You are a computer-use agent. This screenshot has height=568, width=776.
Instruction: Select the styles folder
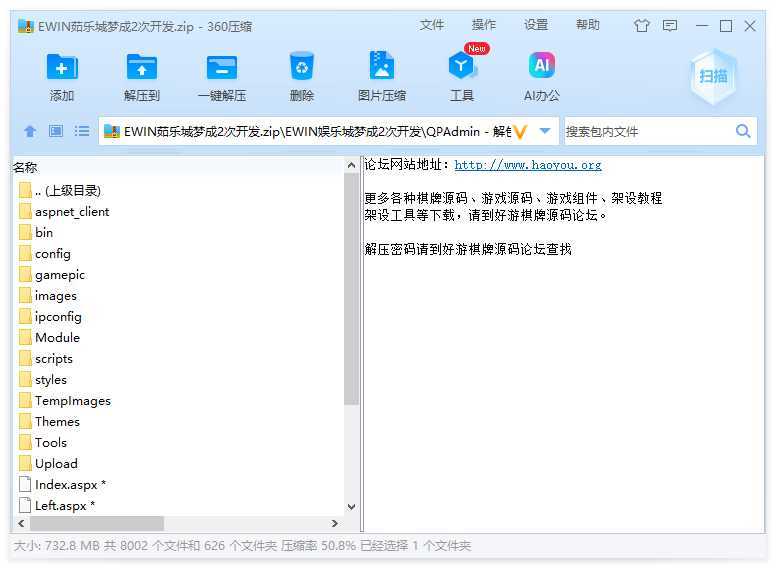(x=43, y=379)
